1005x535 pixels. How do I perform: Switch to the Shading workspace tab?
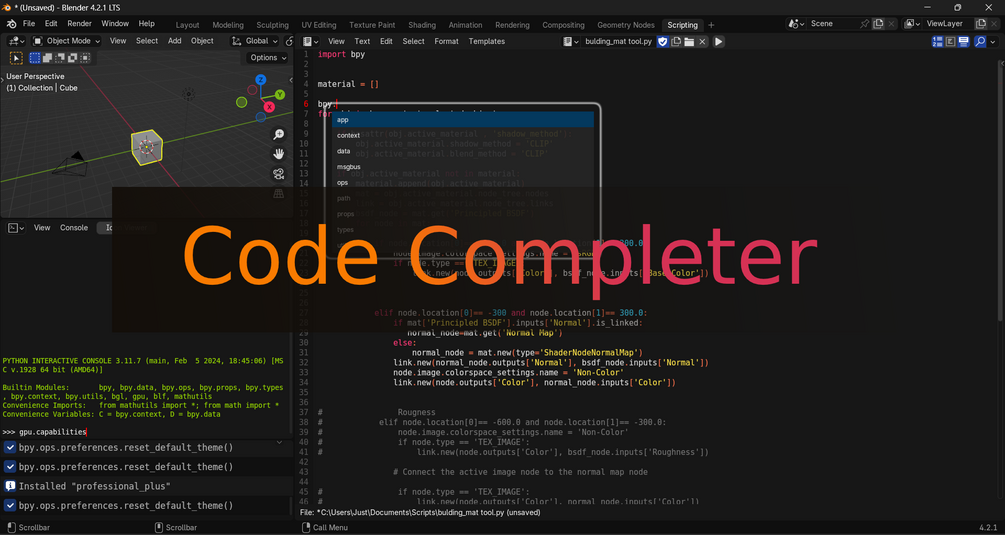click(422, 25)
